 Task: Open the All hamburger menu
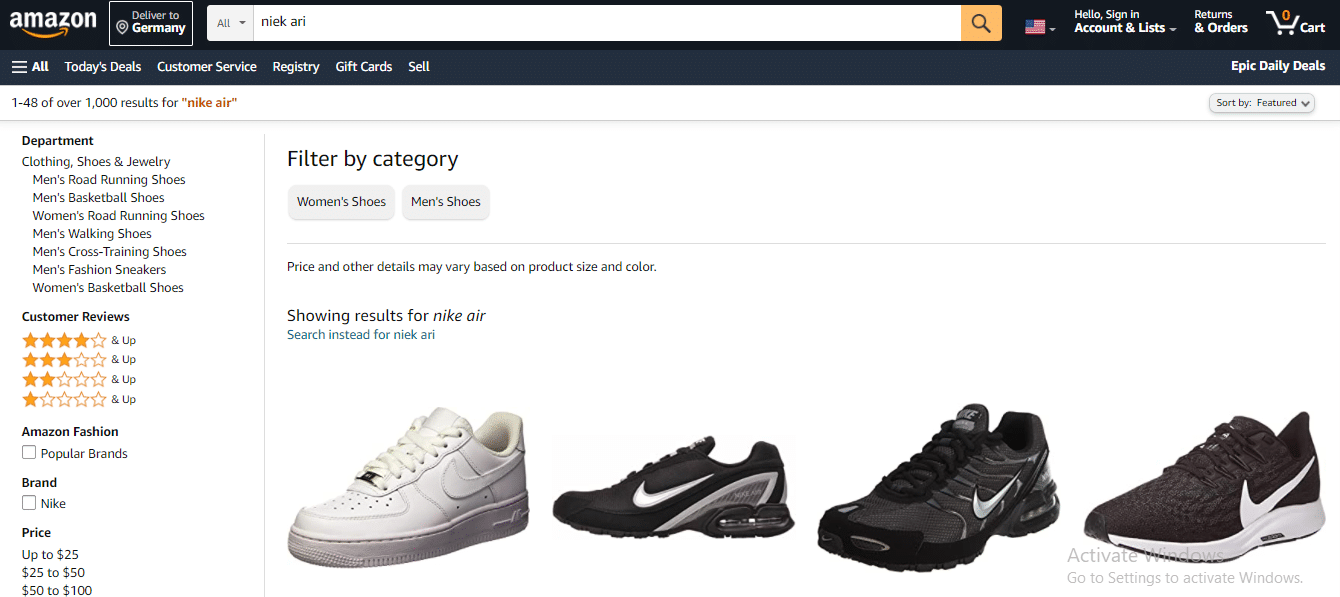(30, 66)
